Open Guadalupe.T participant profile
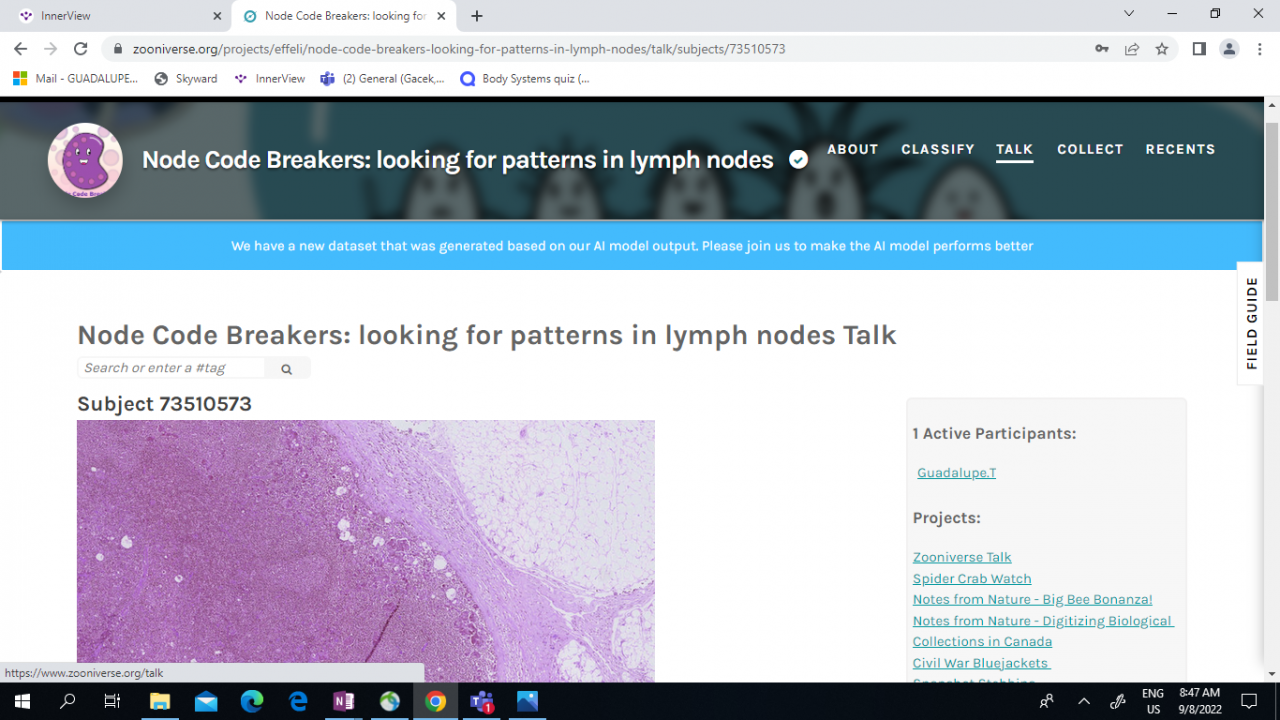This screenshot has width=1280, height=720. [x=956, y=473]
